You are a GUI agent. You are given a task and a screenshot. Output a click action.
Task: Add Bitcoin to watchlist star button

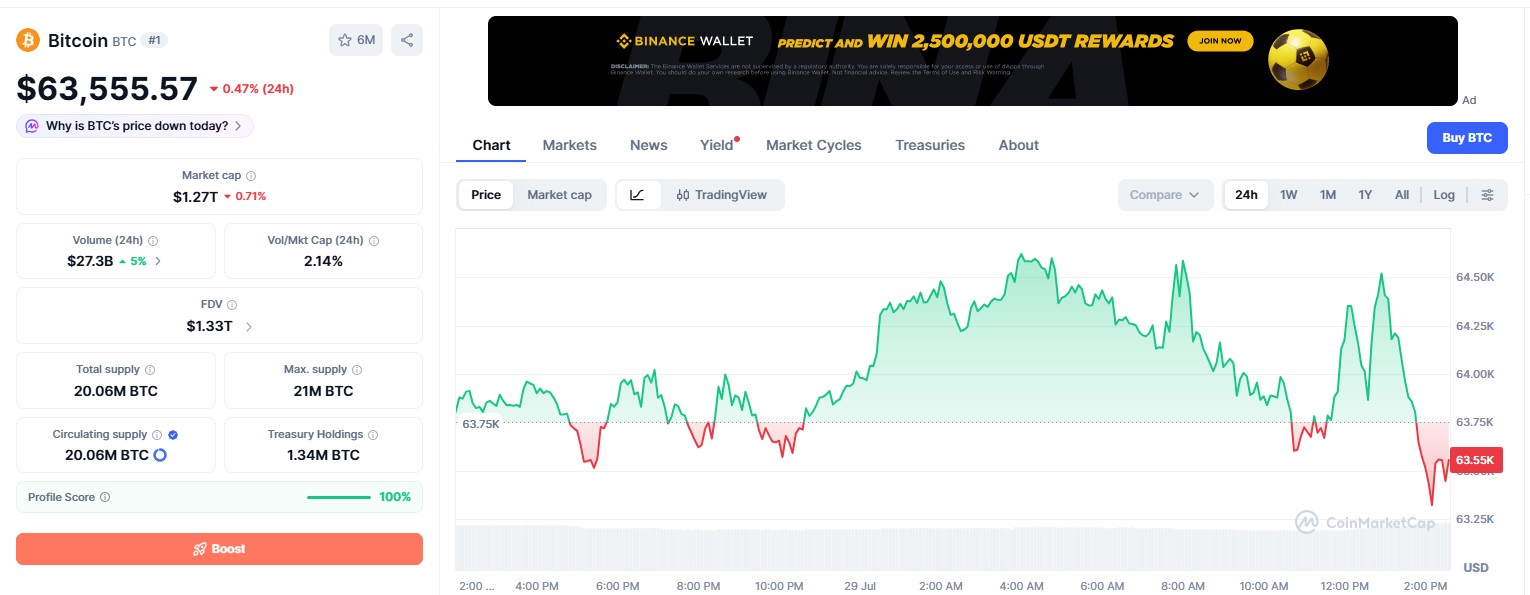tap(356, 40)
